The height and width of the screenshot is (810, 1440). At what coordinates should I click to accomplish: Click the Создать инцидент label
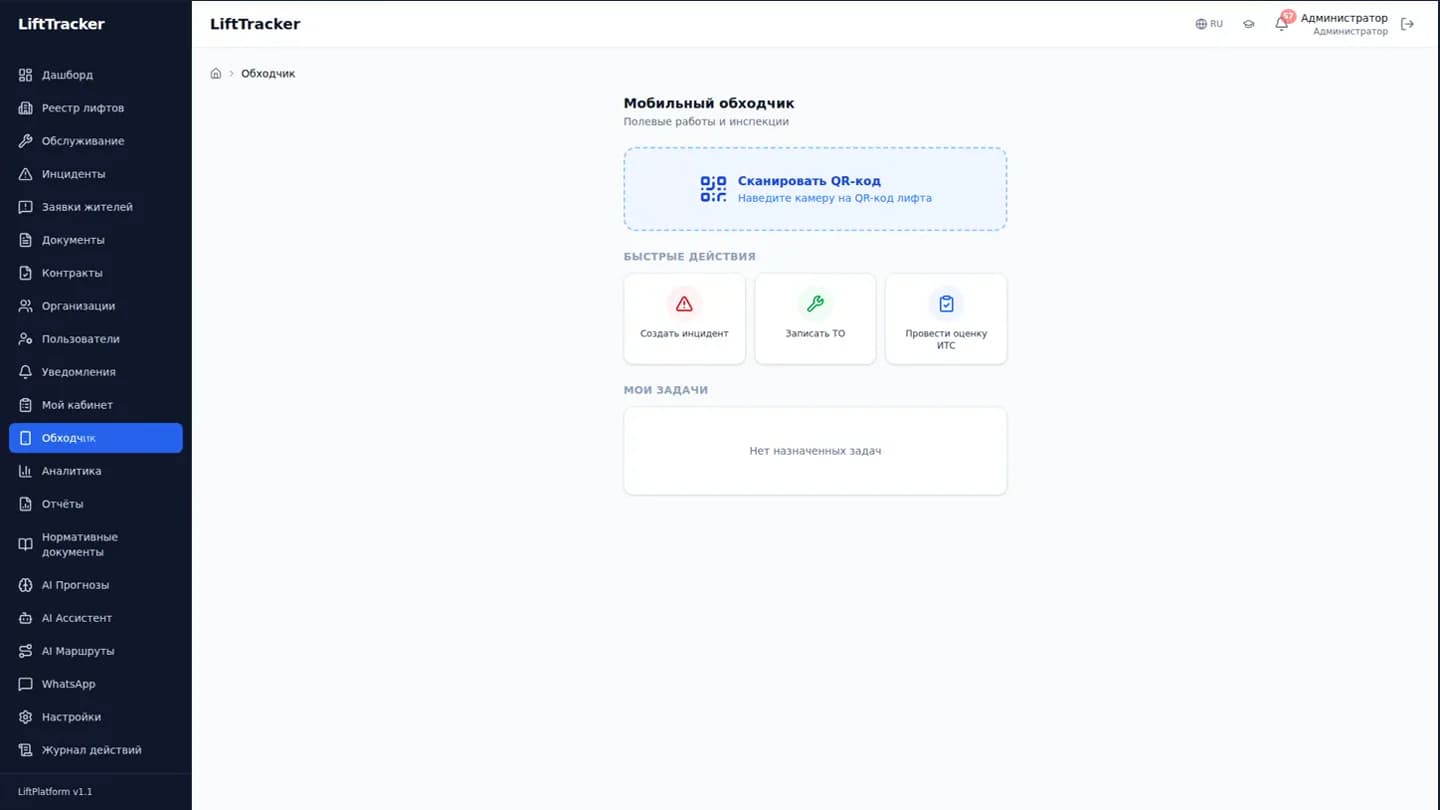pyautogui.click(x=684, y=334)
